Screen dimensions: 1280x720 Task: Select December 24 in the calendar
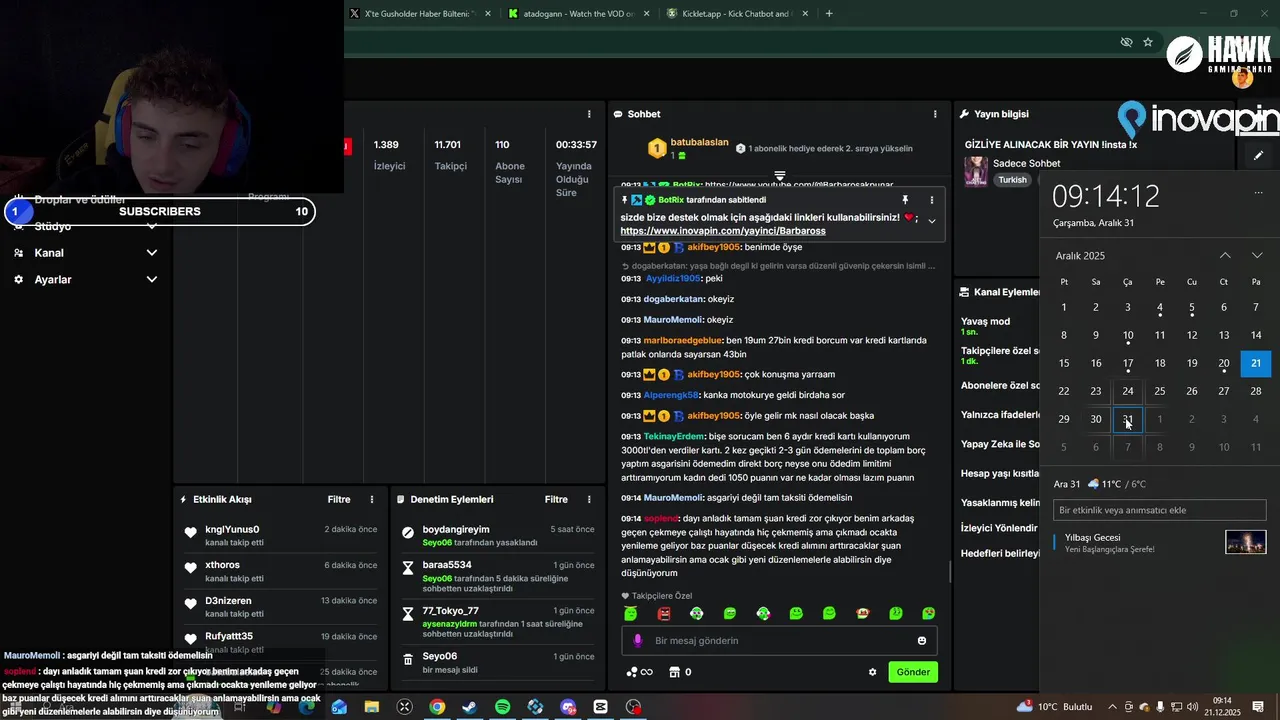coord(1128,391)
